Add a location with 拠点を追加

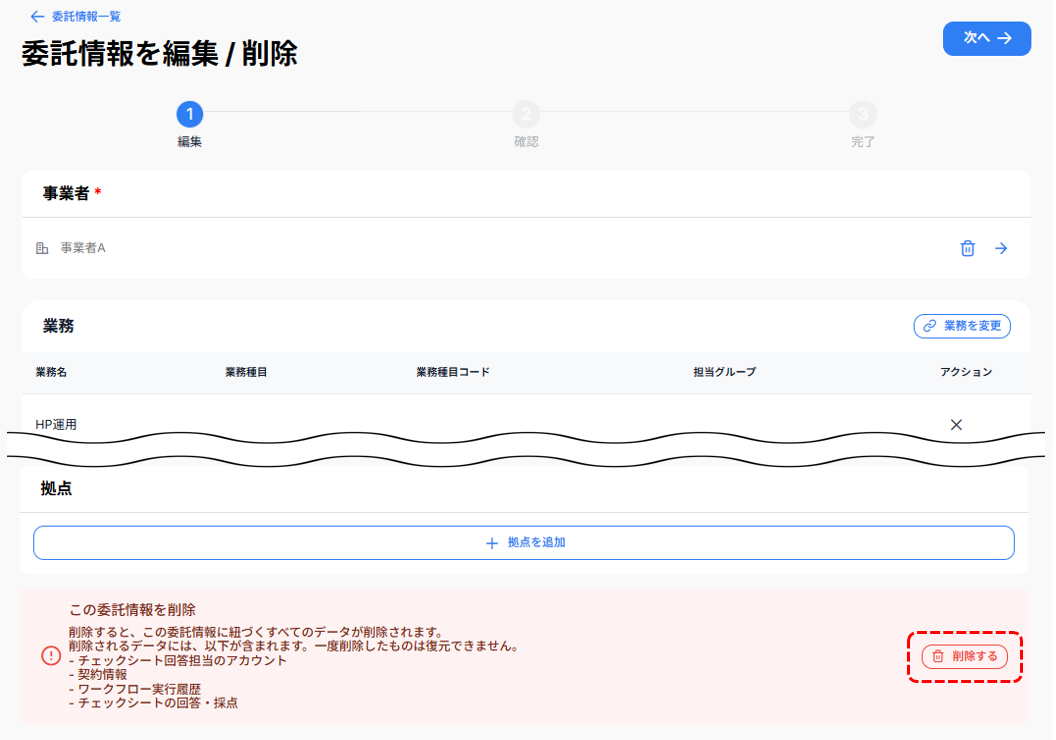(524, 543)
